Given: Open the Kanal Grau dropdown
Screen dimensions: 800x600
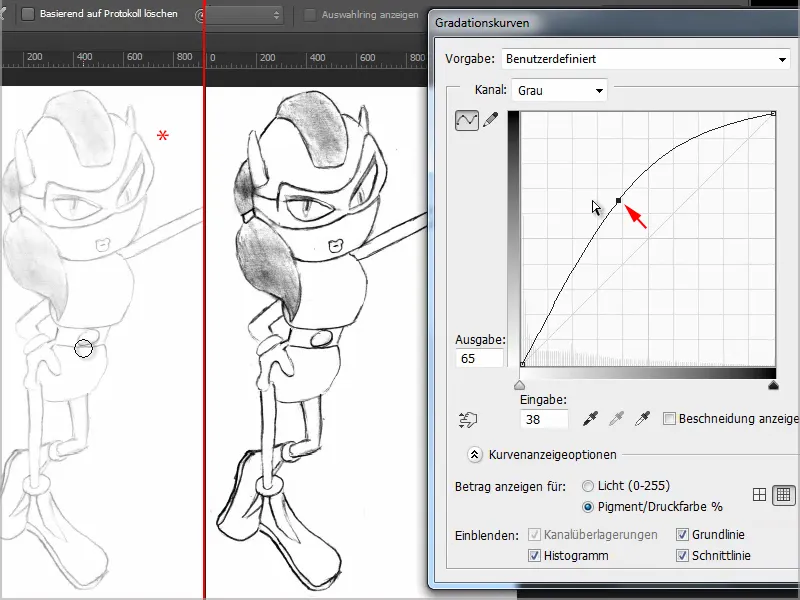Looking at the screenshot, I should (x=559, y=91).
